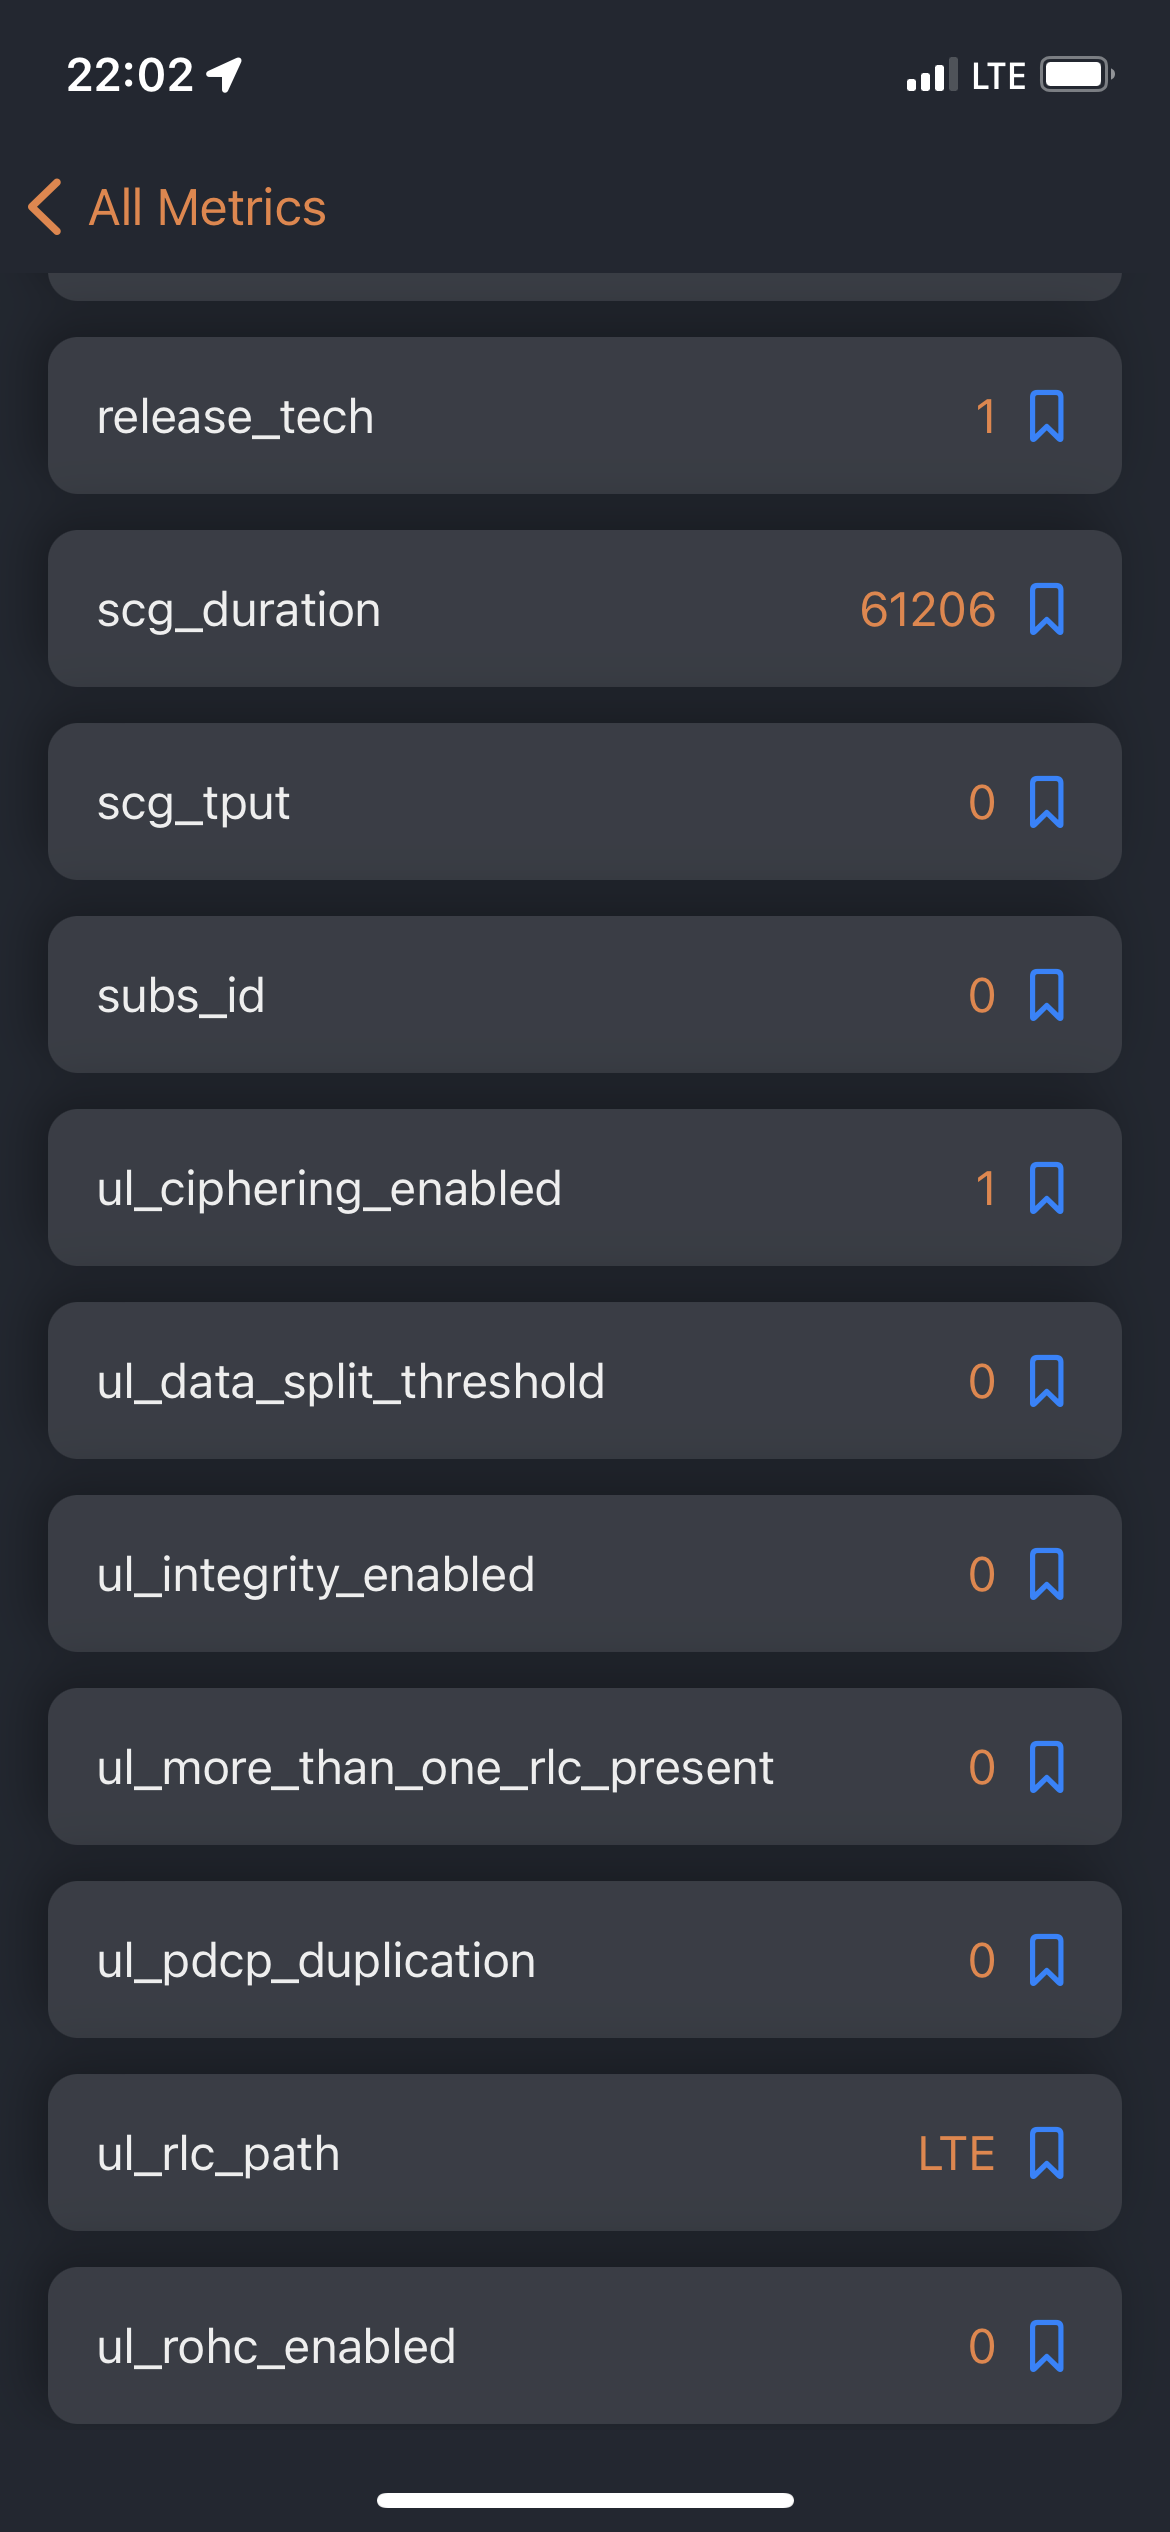Viewport: 1170px width, 2532px height.
Task: Tap bookmark icon for scg_tput
Action: tap(1046, 802)
